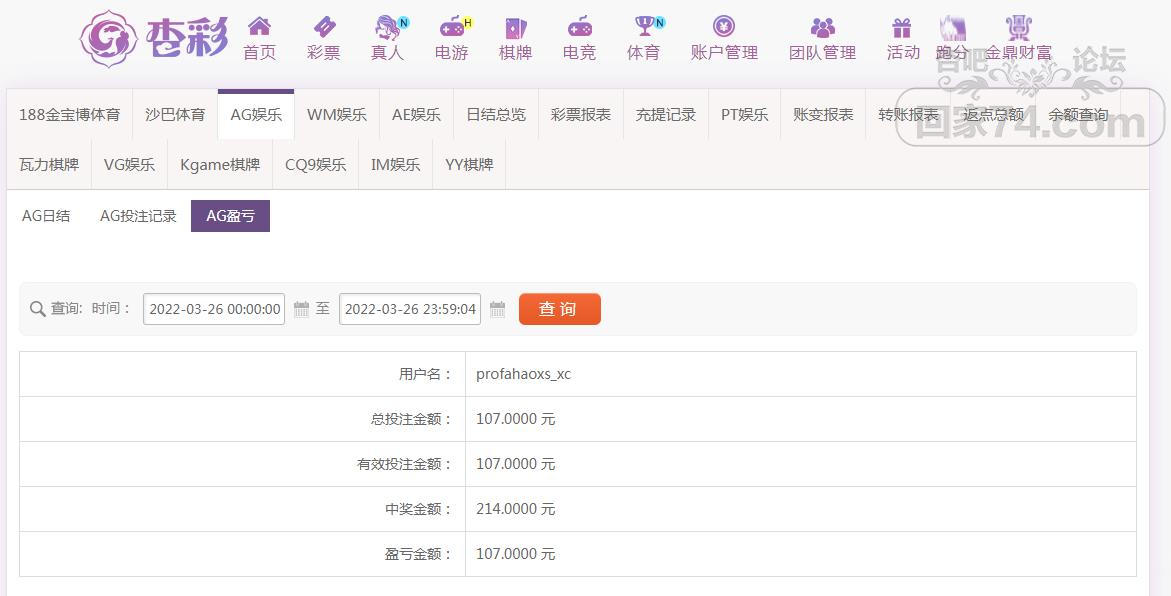Open the 余额查询 tab
1171x596 pixels.
tap(1078, 114)
